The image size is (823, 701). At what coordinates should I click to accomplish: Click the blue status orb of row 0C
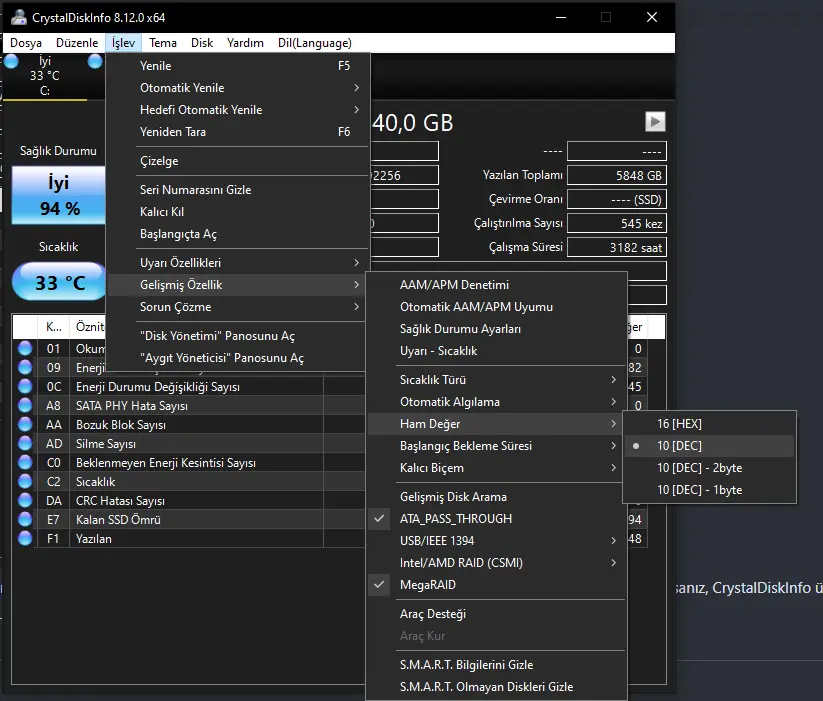[25, 386]
